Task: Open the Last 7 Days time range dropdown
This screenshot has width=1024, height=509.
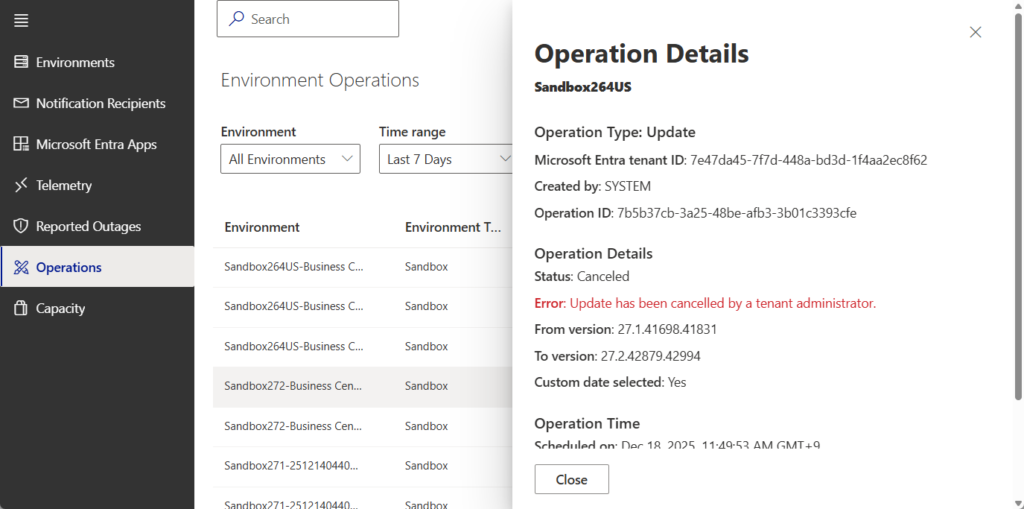Action: click(448, 159)
